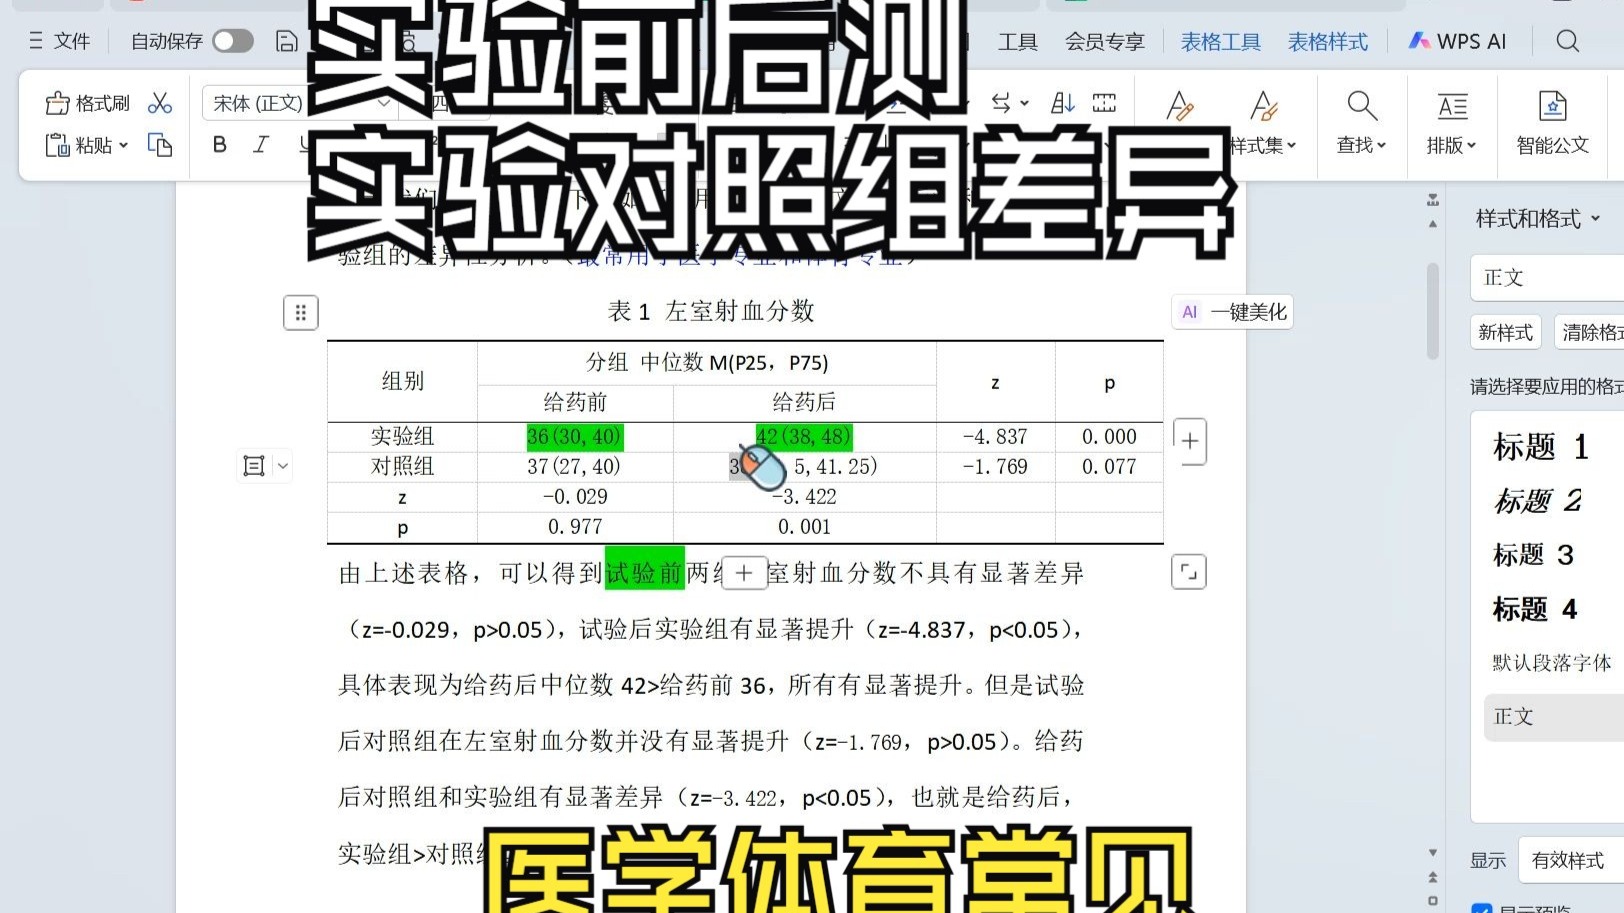Switch to the 表格样式 ribbon tab
This screenshot has width=1624, height=913.
click(x=1327, y=41)
